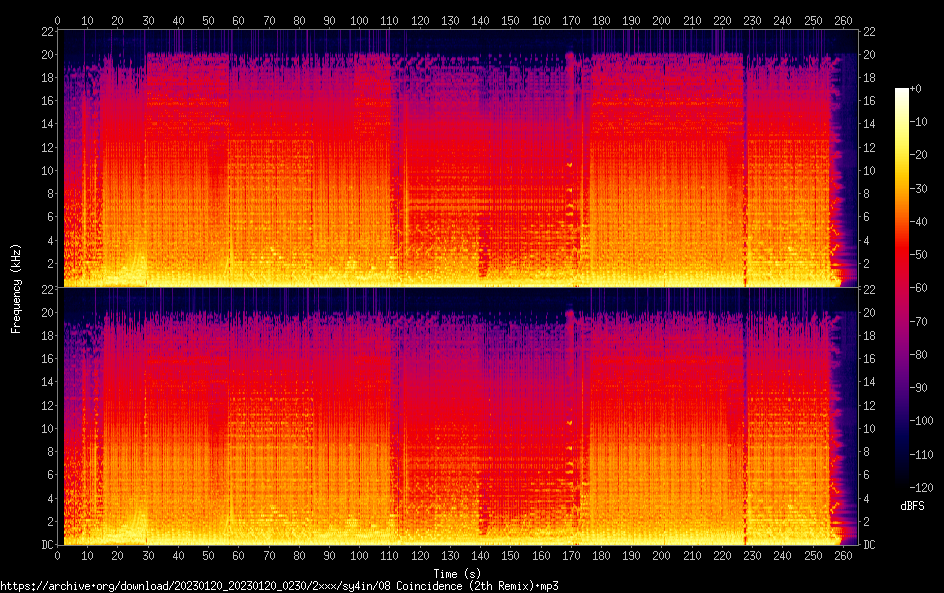Select the 140 tick on the top time axis
The height and width of the screenshot is (593, 944).
pyautogui.click(x=480, y=19)
